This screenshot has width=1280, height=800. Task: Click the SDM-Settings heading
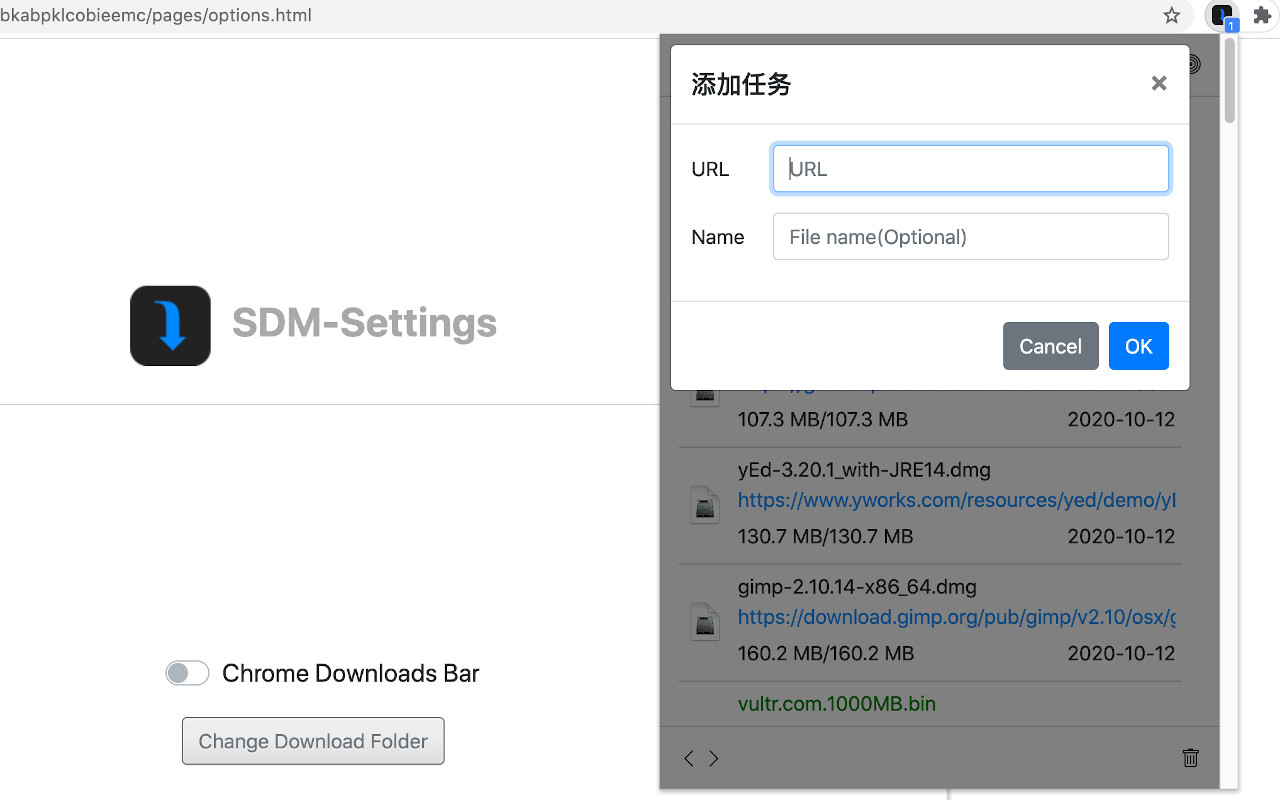click(x=364, y=323)
